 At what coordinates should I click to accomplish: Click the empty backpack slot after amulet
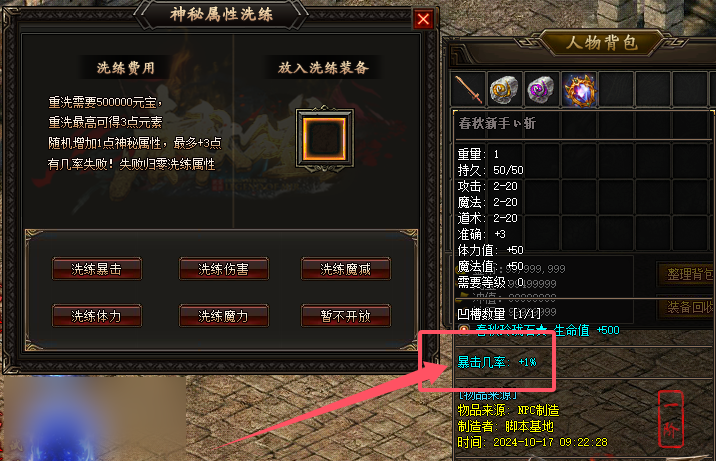click(616, 89)
